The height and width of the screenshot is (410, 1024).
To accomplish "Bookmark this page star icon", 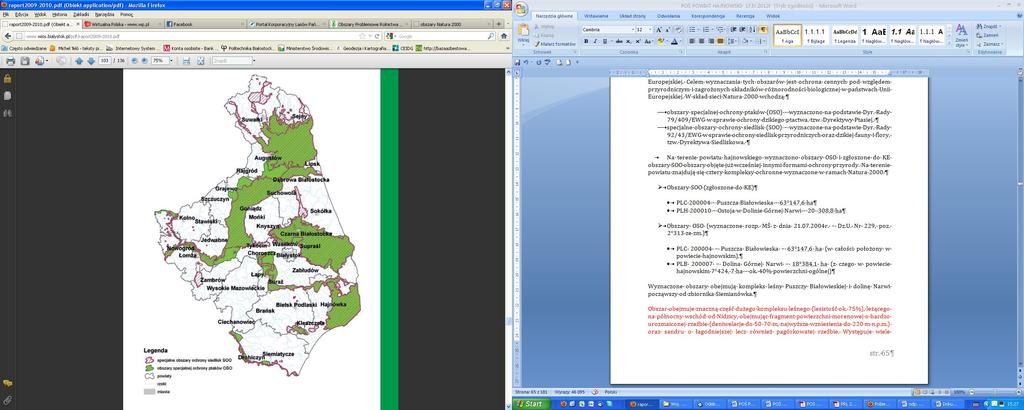I will (x=362, y=36).
